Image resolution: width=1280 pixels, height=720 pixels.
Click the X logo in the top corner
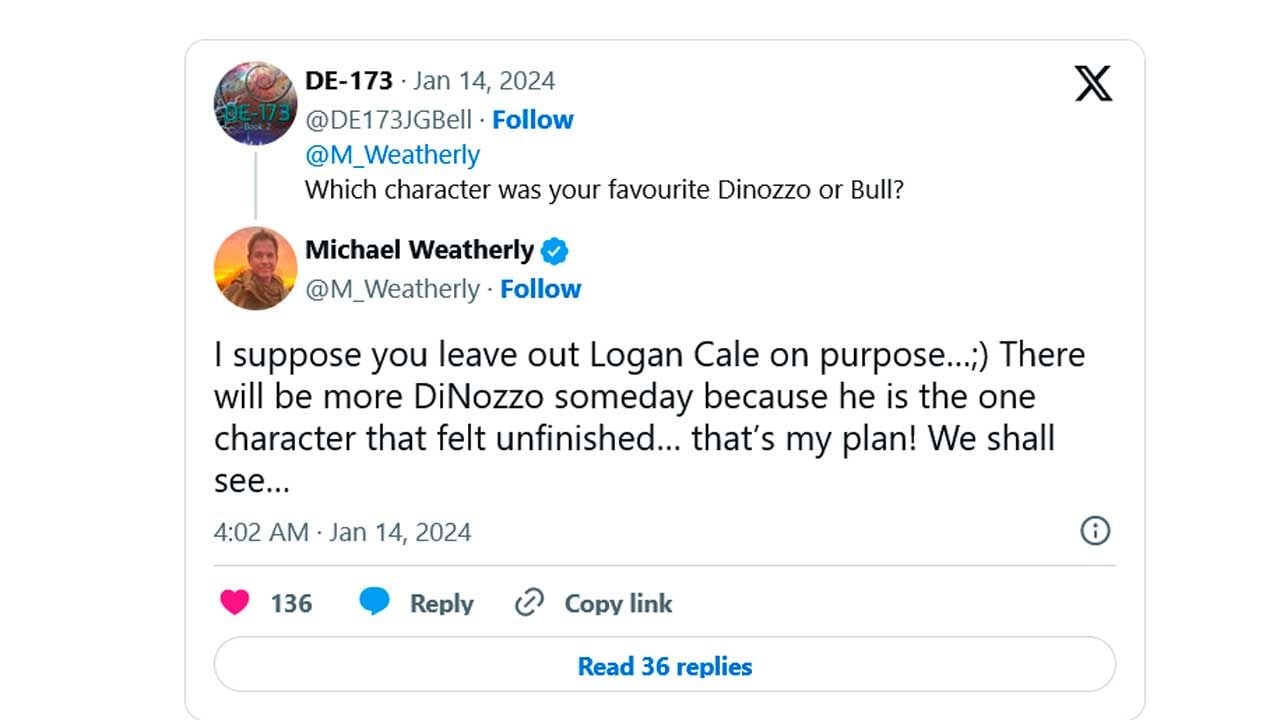[x=1093, y=84]
